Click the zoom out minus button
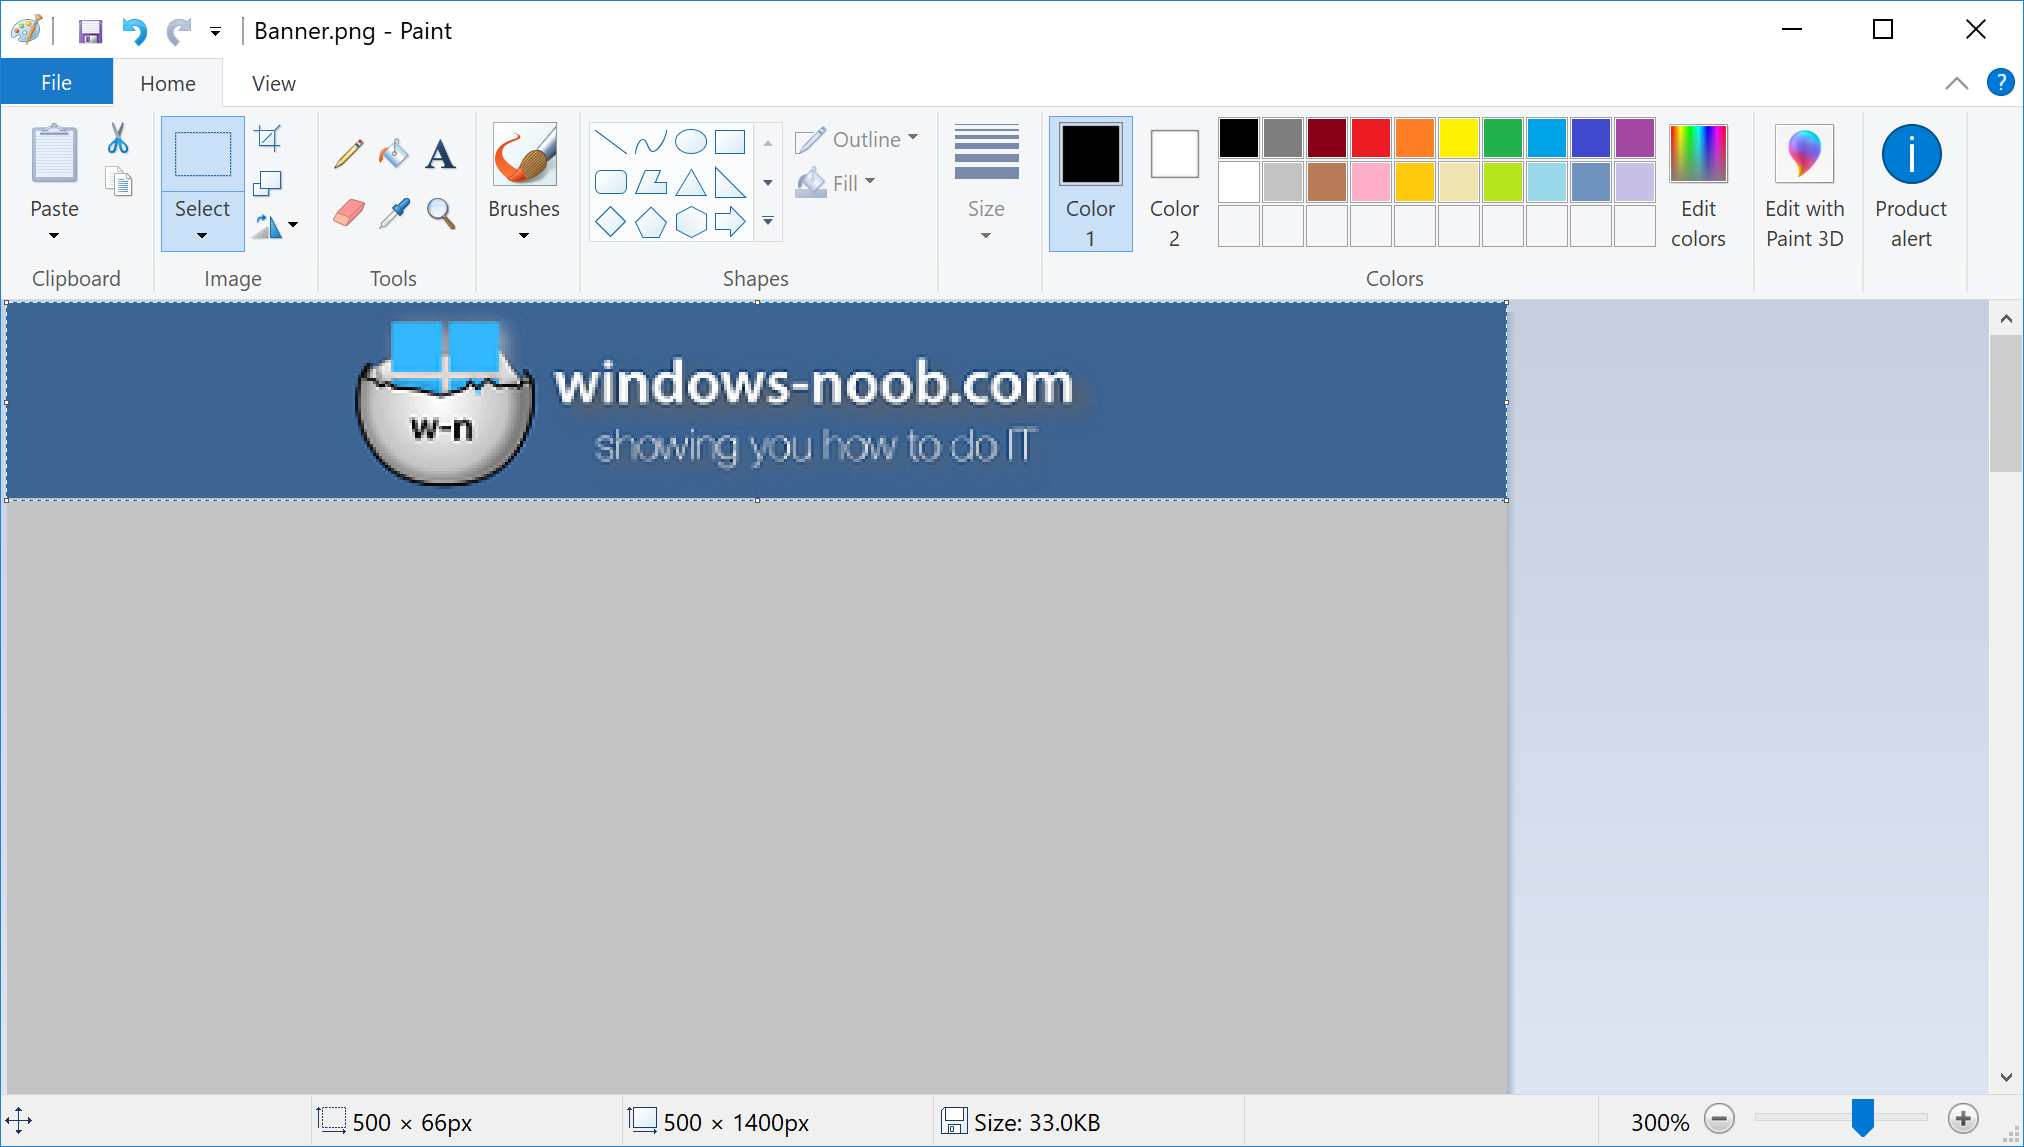Viewport: 2024px width, 1147px height. 1720,1119
